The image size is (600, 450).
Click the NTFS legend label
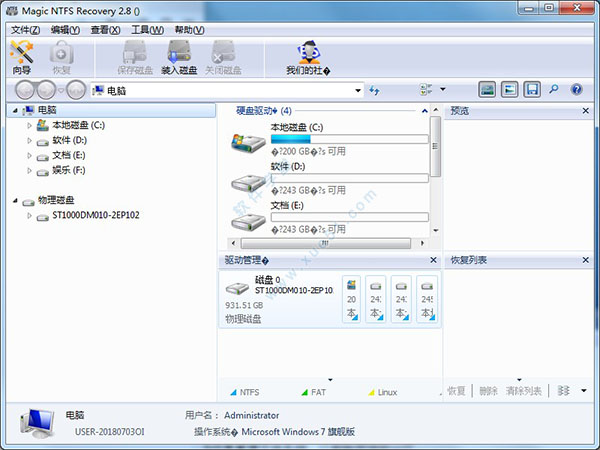(x=249, y=392)
